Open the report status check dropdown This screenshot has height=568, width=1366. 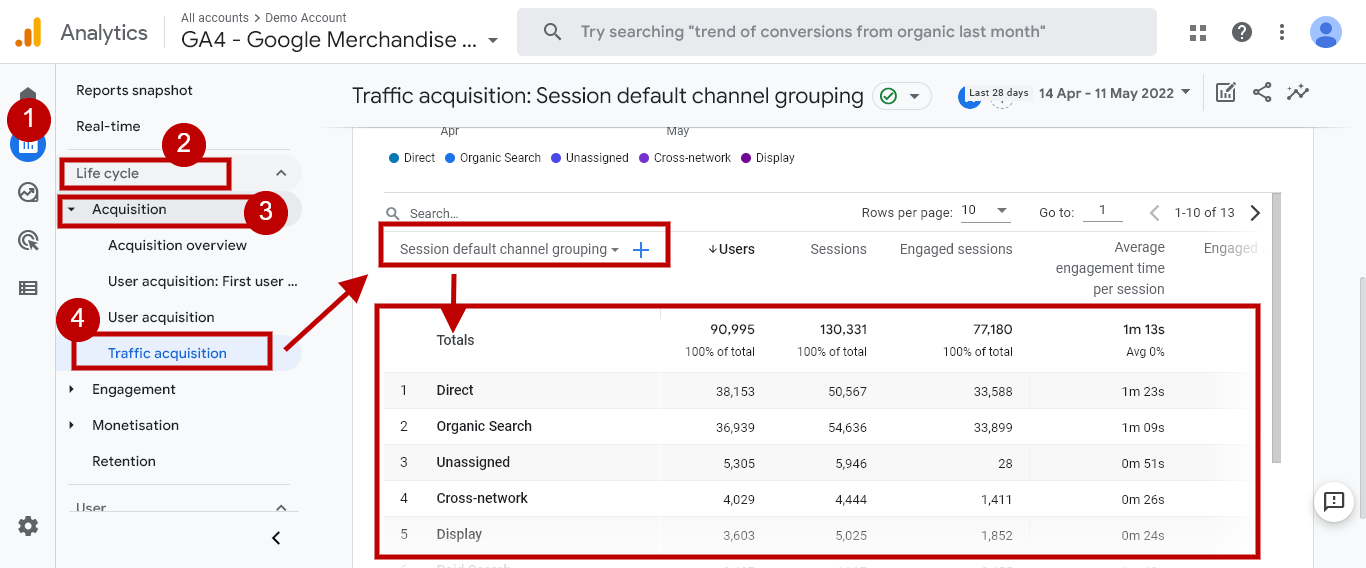(x=902, y=96)
